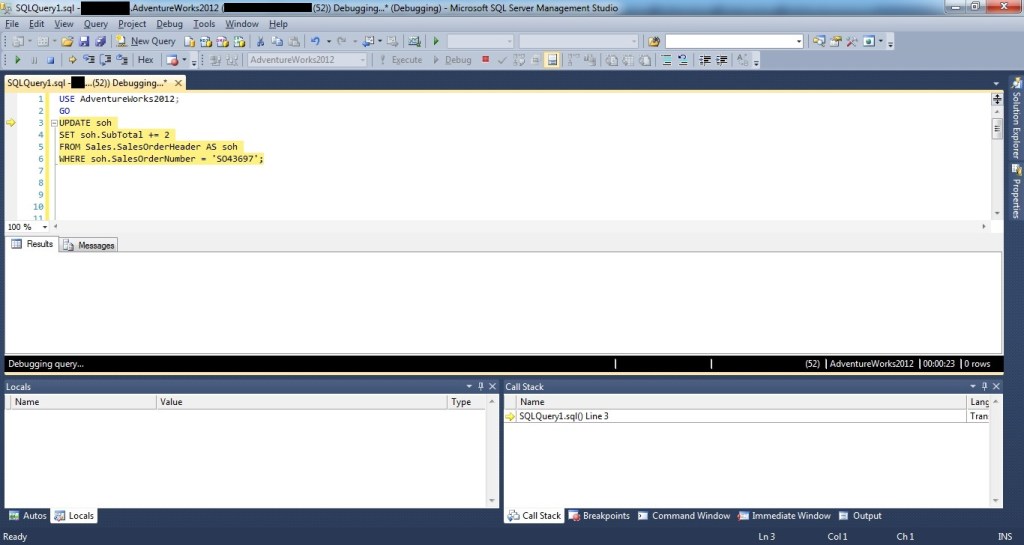
Task: Show Next Statement yellow arrow icon
Action: tap(72, 60)
